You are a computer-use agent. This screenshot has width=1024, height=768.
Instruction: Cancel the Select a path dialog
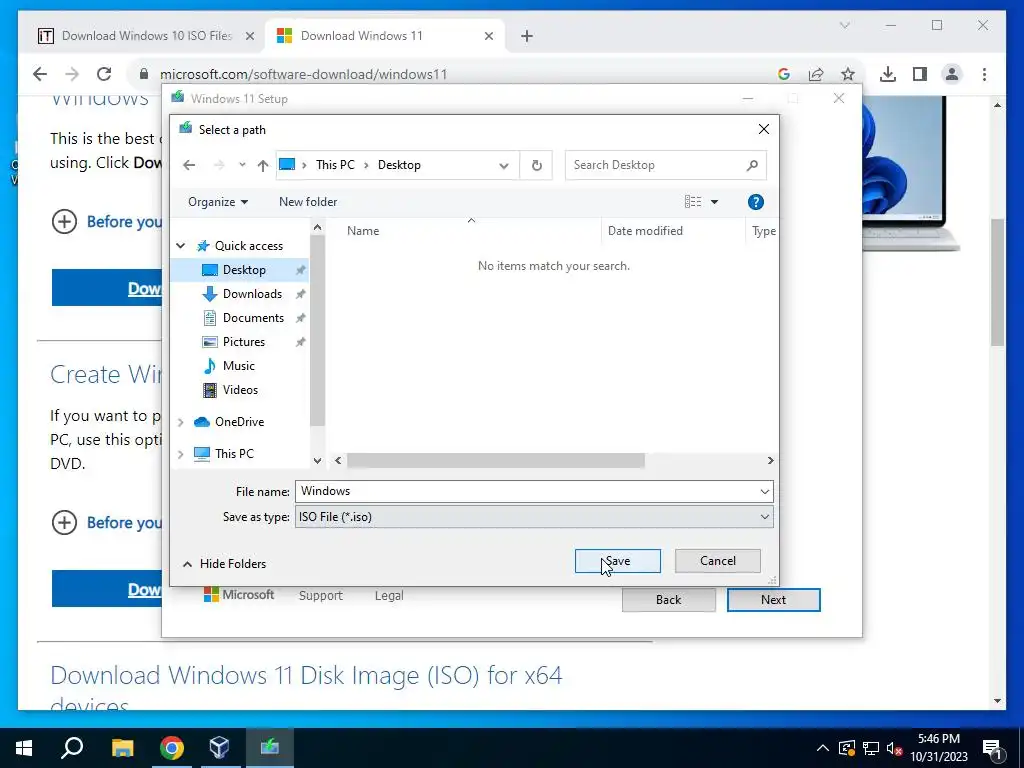point(718,561)
